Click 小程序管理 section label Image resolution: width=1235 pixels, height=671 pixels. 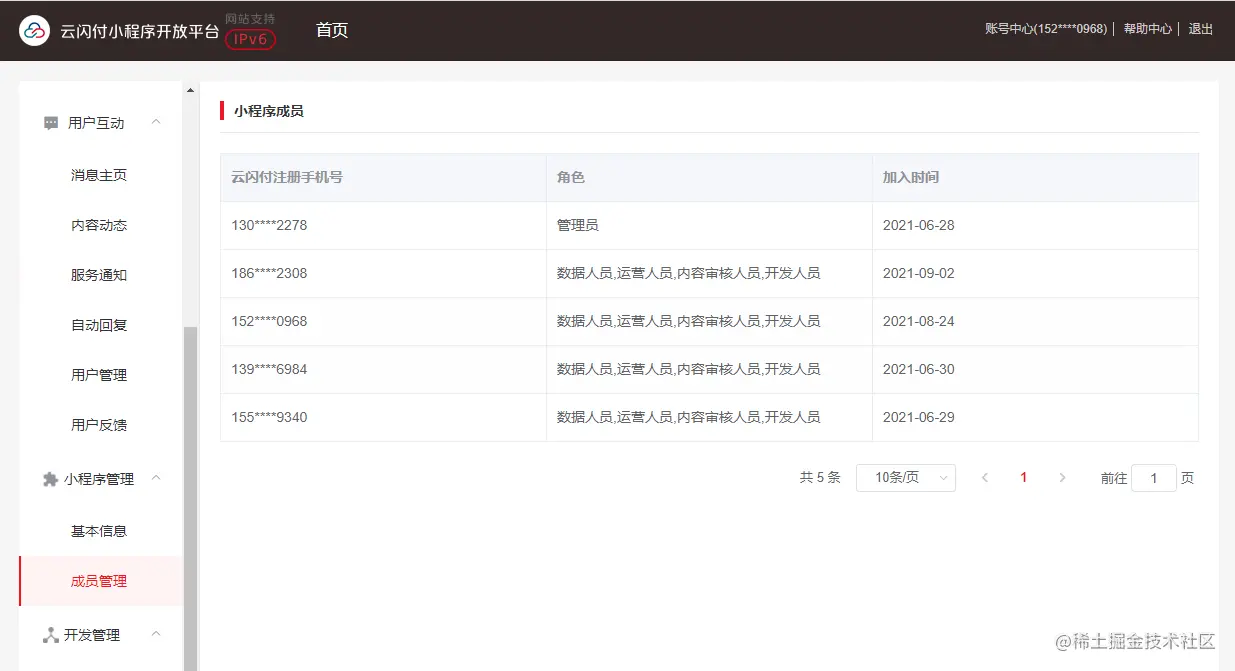pos(99,479)
